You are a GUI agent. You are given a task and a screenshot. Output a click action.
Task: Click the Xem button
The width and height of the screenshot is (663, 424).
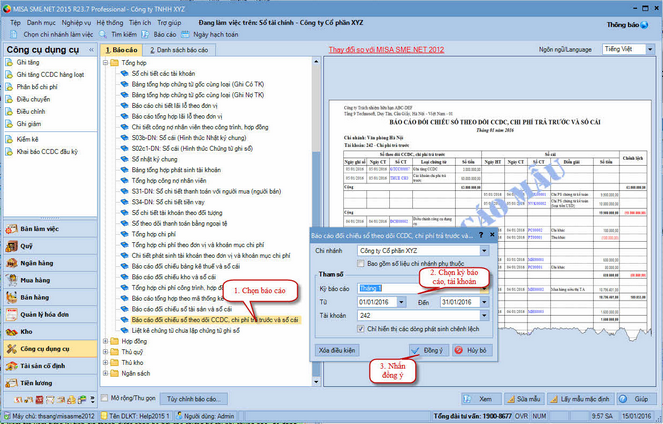tap(481, 399)
